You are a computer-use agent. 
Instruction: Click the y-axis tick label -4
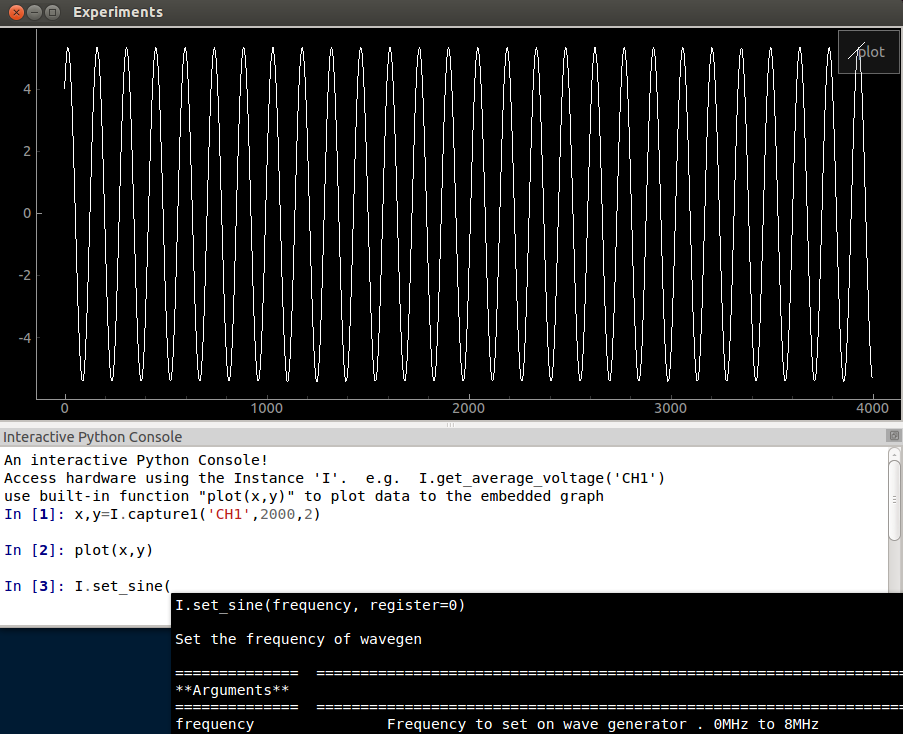(x=25, y=338)
